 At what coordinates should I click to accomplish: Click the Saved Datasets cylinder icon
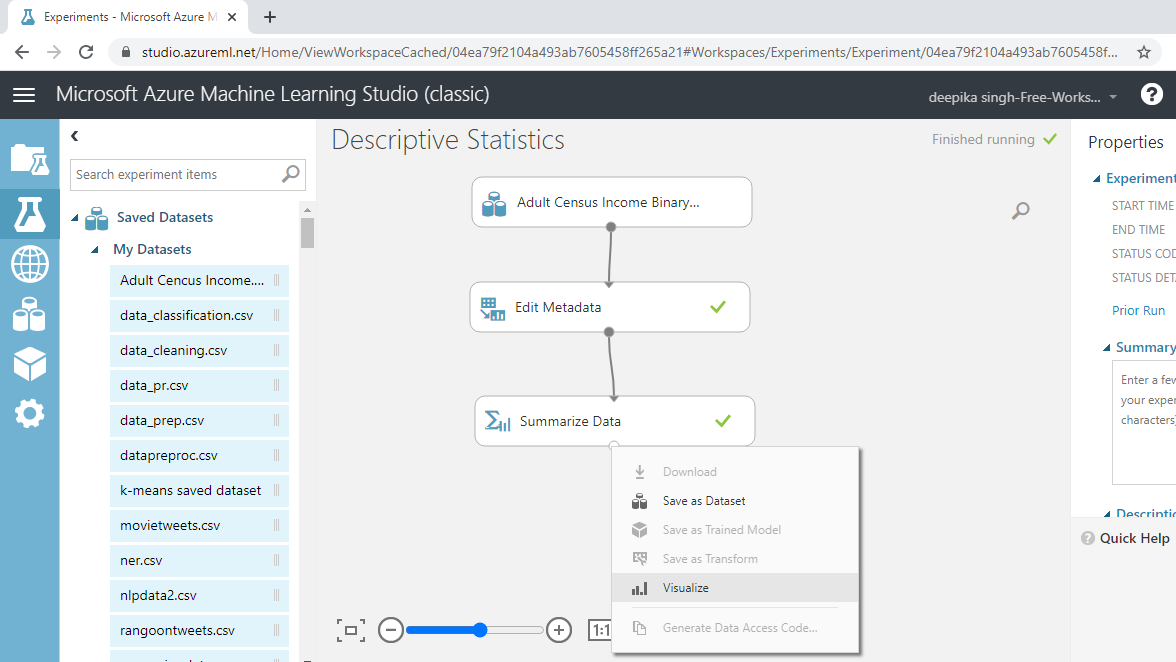(x=97, y=218)
